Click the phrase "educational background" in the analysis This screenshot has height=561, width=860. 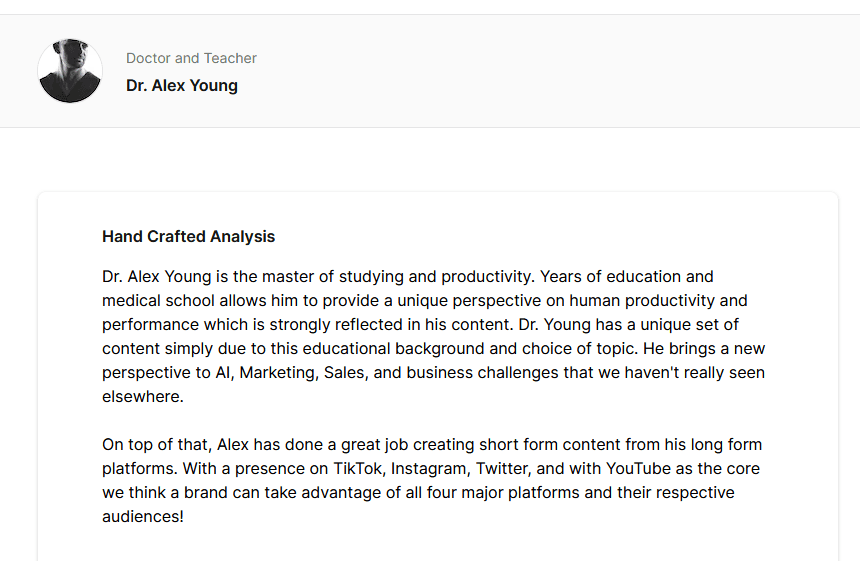coord(394,349)
